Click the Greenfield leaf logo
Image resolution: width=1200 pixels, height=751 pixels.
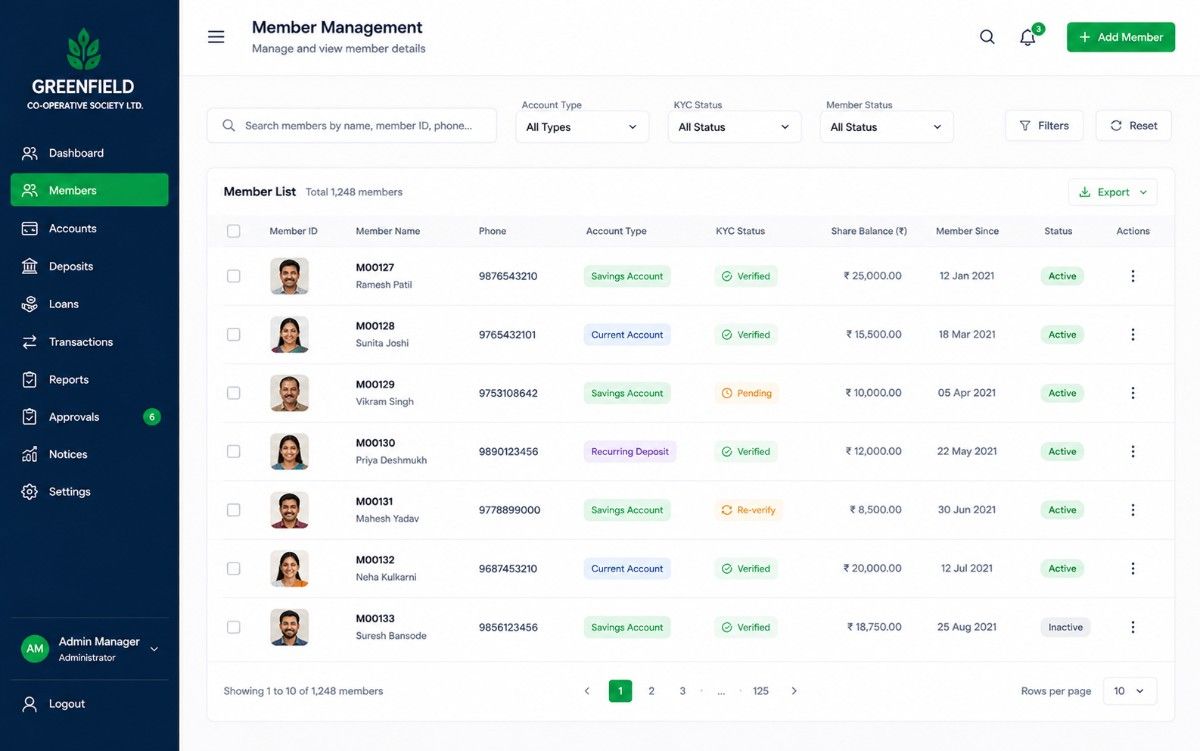click(x=83, y=50)
